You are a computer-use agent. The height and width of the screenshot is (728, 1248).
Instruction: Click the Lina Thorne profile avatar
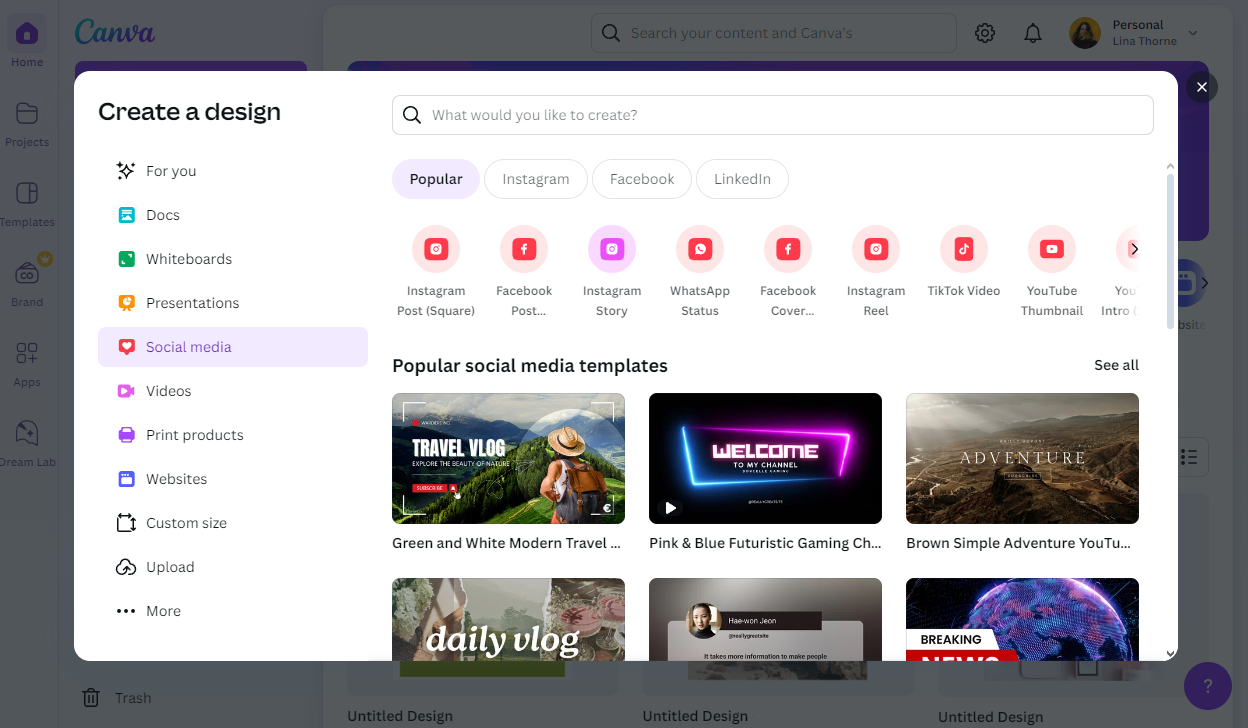(1085, 33)
